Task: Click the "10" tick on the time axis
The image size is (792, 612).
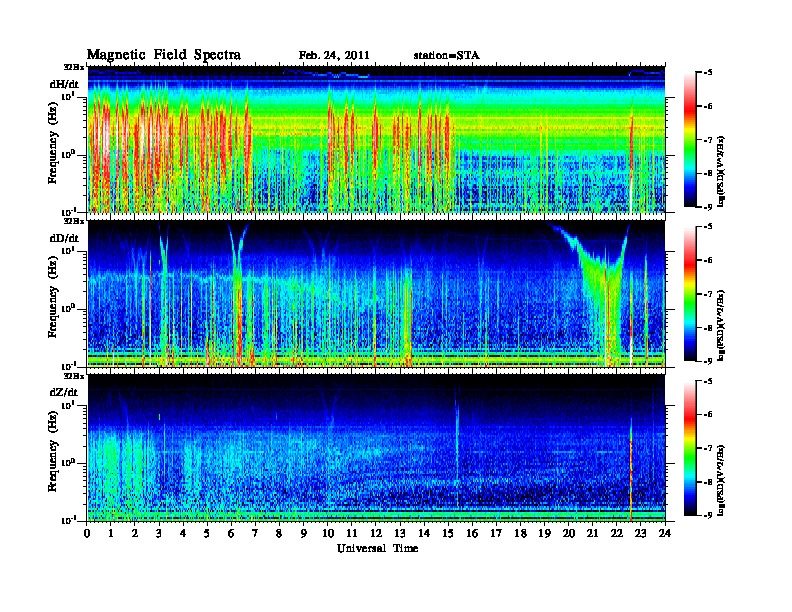Action: [x=328, y=533]
